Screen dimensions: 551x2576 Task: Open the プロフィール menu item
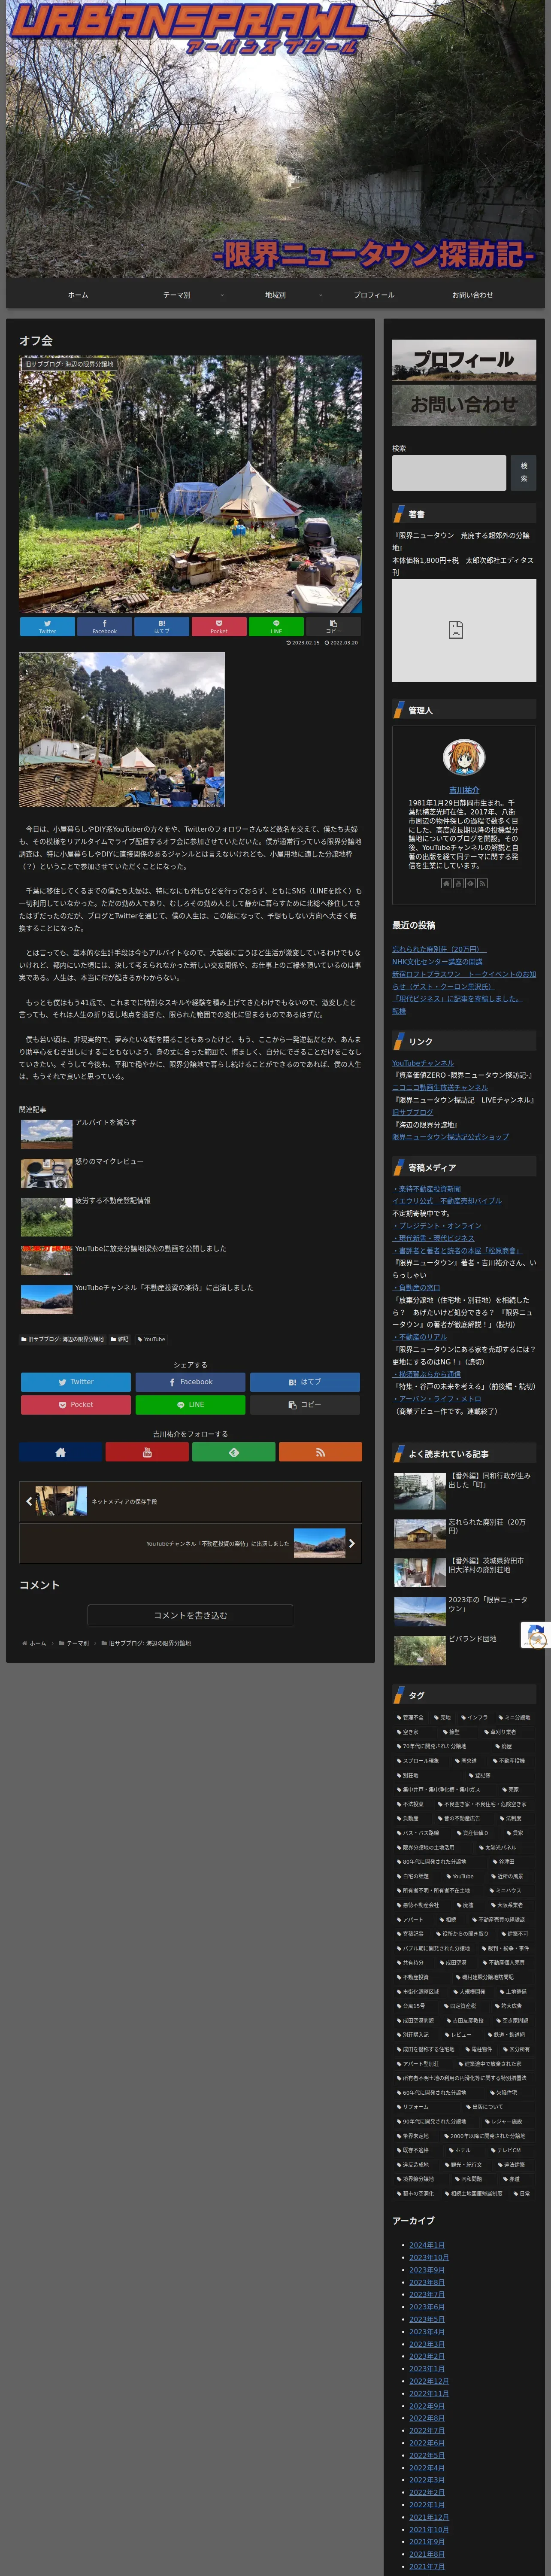point(374,295)
